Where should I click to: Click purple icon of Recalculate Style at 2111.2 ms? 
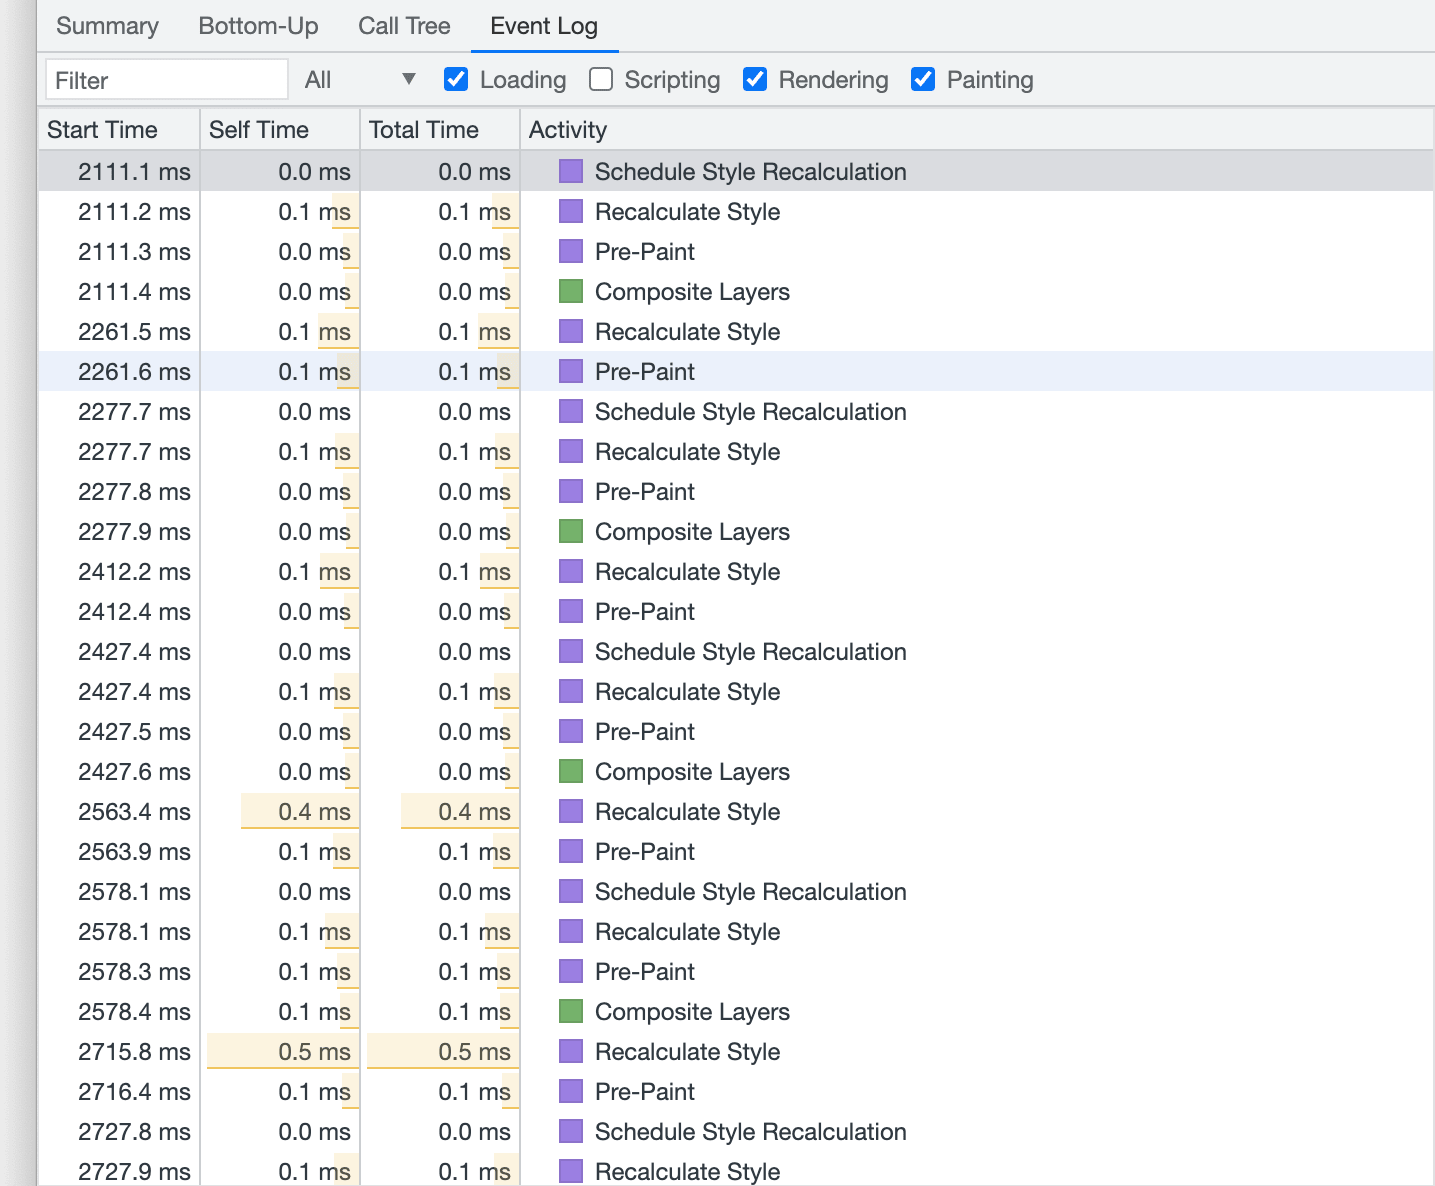tap(571, 211)
